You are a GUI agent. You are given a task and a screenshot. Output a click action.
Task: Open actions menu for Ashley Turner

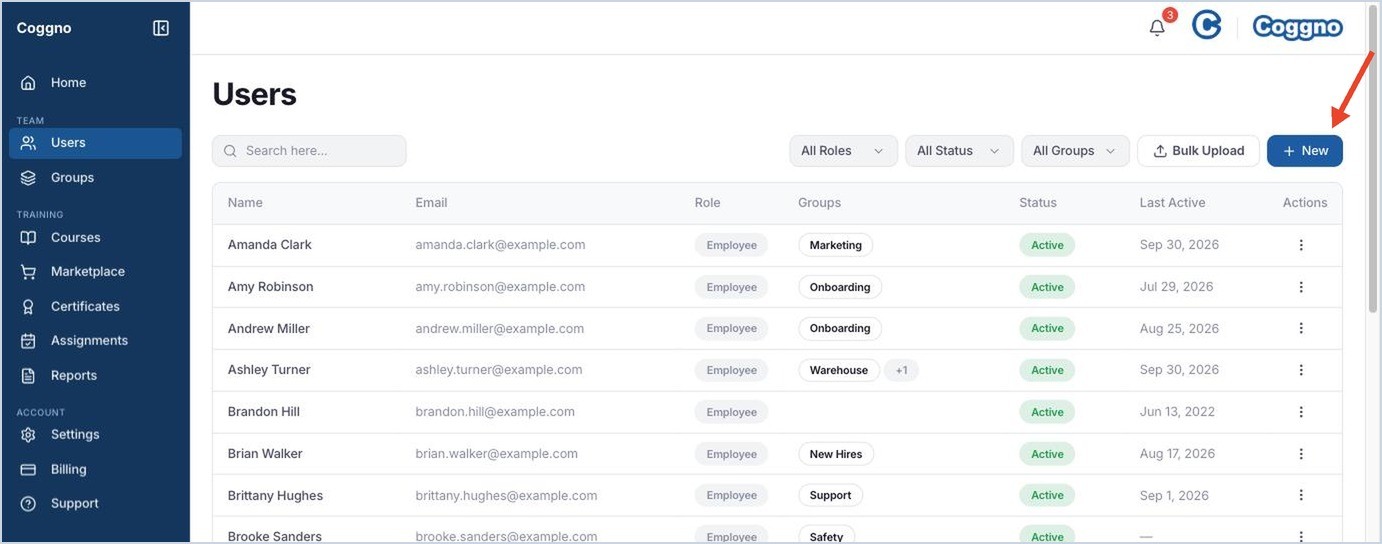pos(1301,370)
